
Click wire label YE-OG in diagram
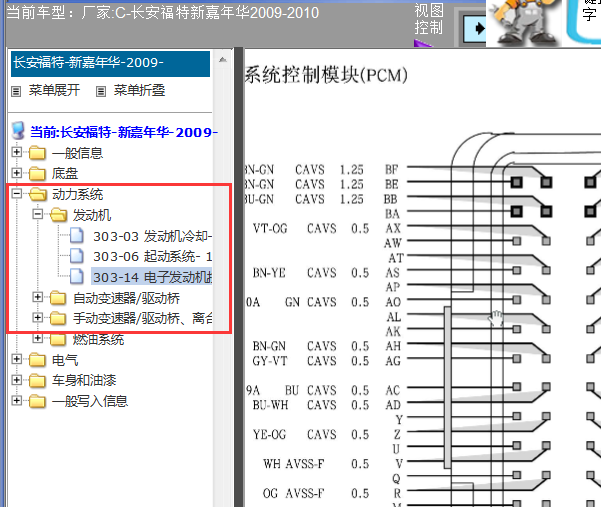pyautogui.click(x=269, y=435)
